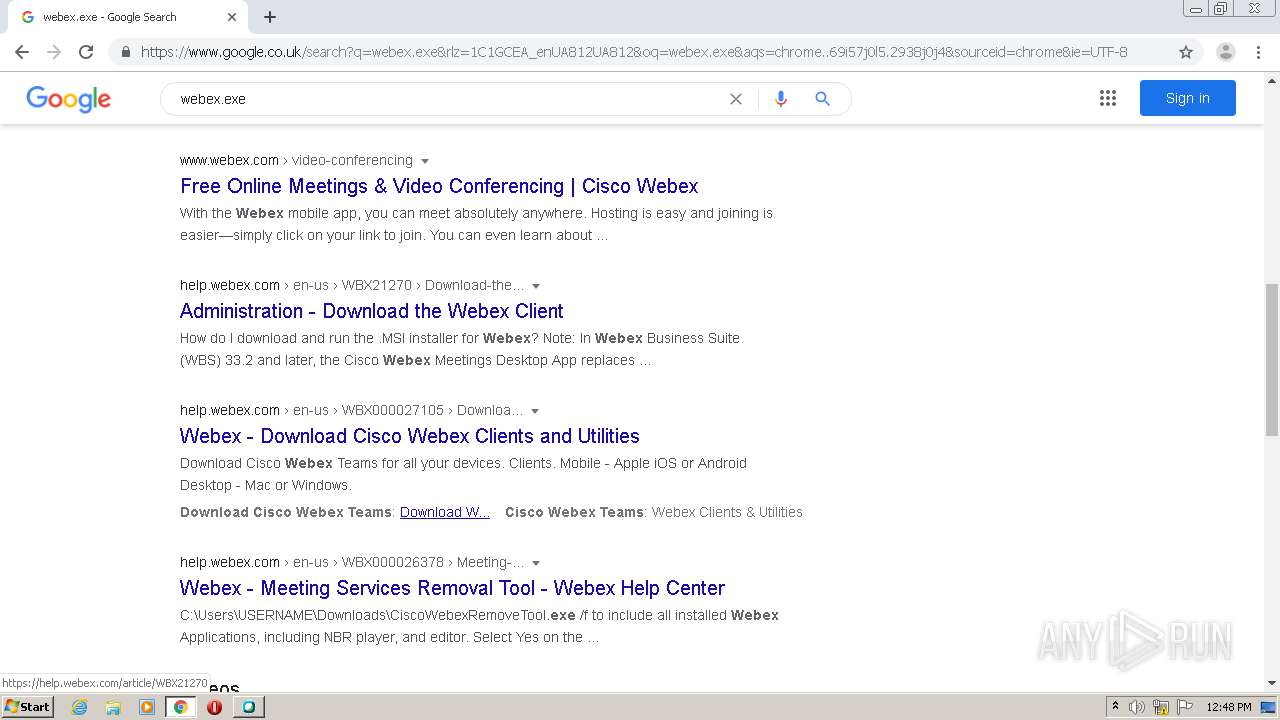Open the Windows Start menu
This screenshot has width=1280, height=720.
pyautogui.click(x=28, y=706)
